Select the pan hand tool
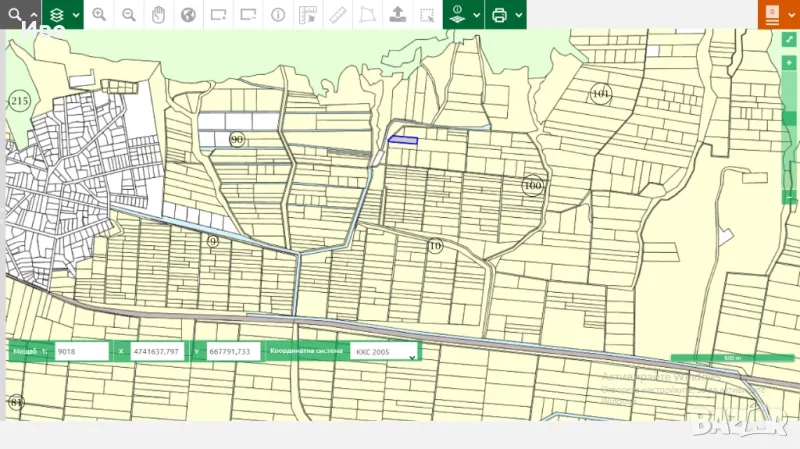Screen dimensions: 800x449 click(x=158, y=15)
